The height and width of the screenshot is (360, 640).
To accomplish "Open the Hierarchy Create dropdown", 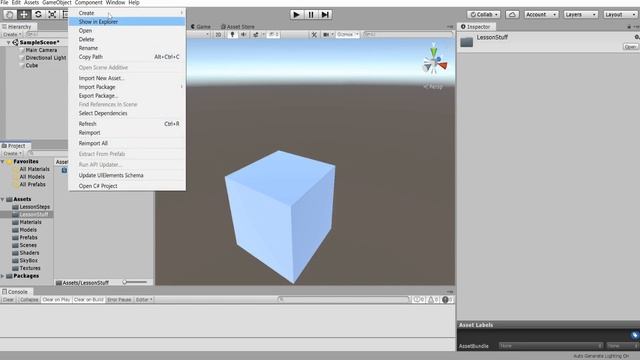I will [12, 35].
